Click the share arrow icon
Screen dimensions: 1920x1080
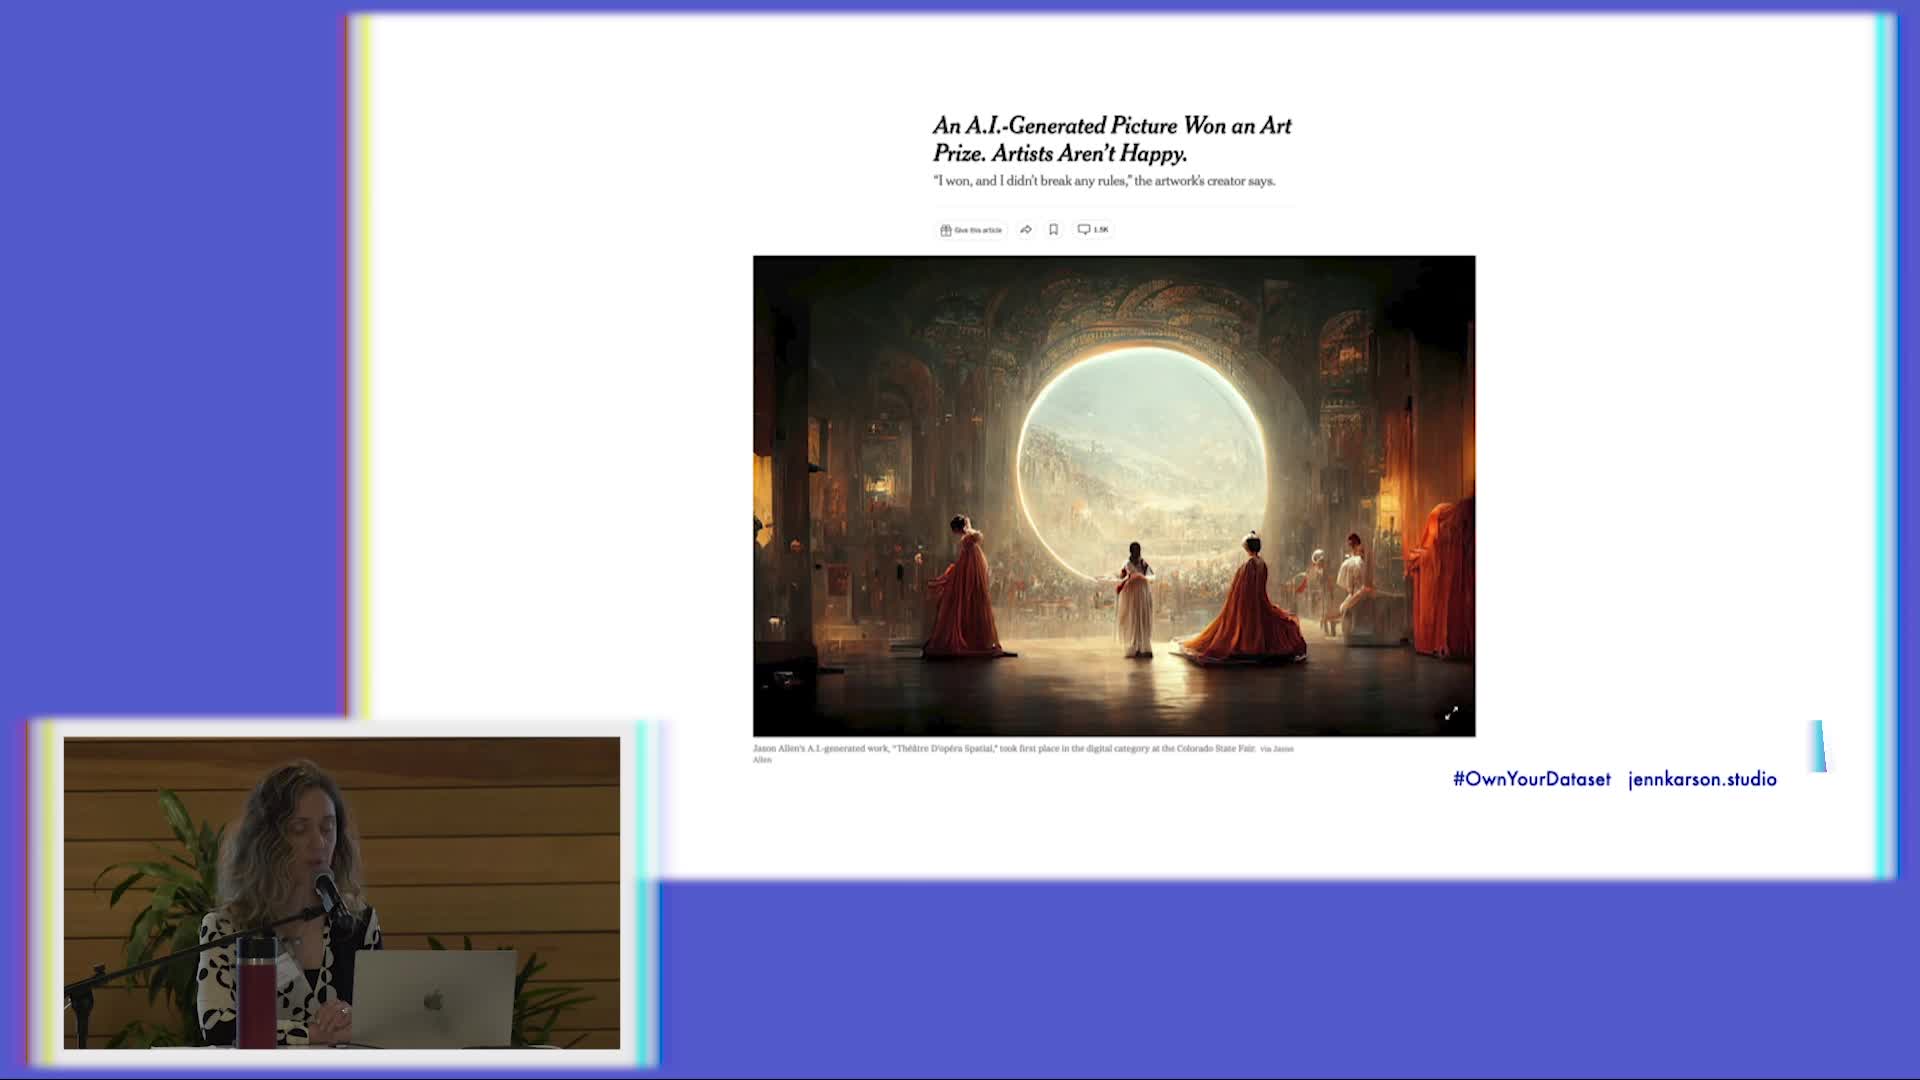click(x=1026, y=230)
